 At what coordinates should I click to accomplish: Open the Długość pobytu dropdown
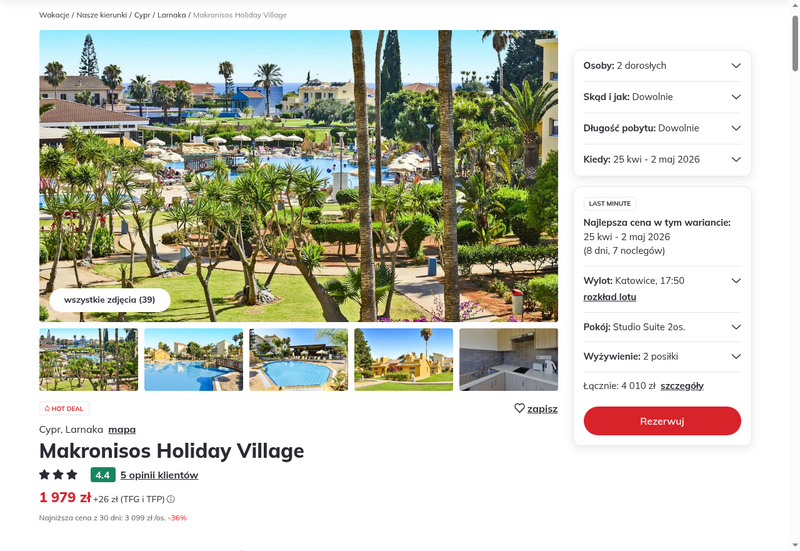(x=662, y=128)
